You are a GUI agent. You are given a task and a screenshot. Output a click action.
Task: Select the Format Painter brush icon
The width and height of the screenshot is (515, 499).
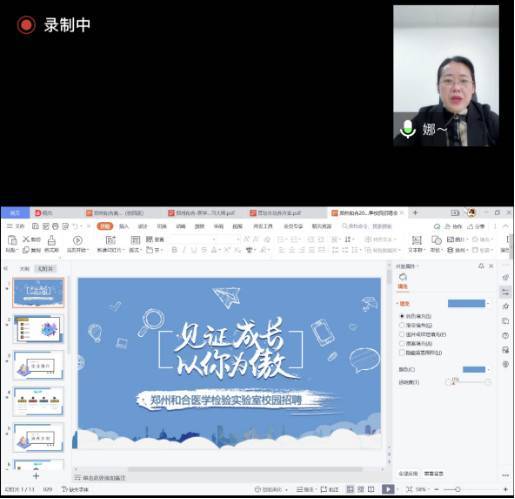click(52, 240)
